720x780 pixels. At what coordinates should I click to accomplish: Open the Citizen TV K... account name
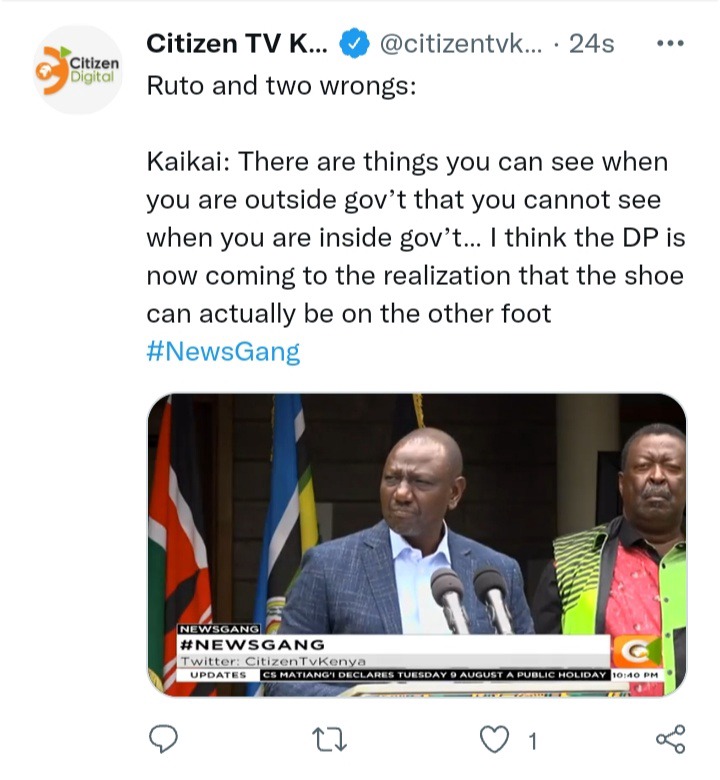[x=237, y=44]
